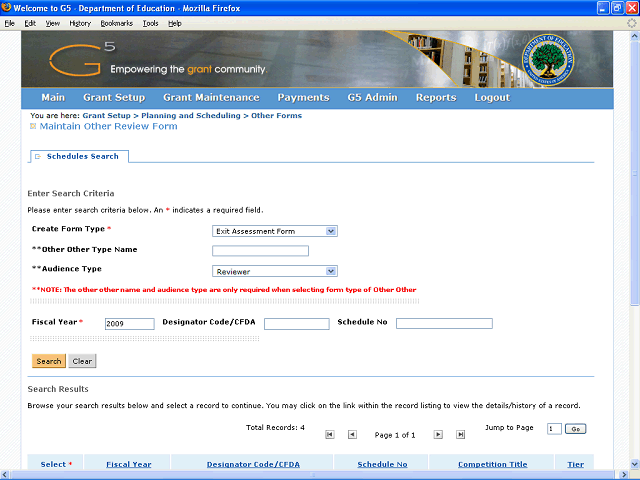Go to previous results page arrow
This screenshot has height=480, width=640.
(352, 435)
